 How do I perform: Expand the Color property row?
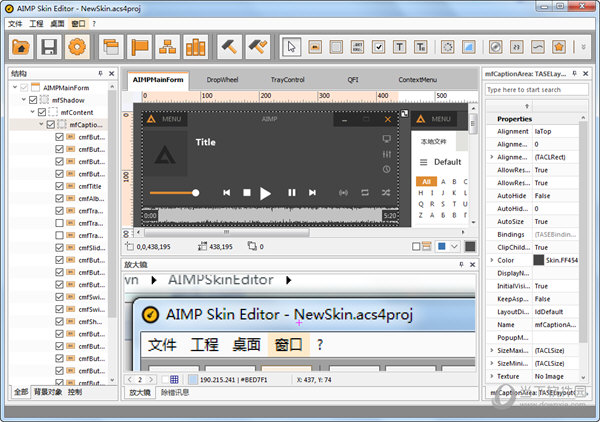pyautogui.click(x=492, y=260)
